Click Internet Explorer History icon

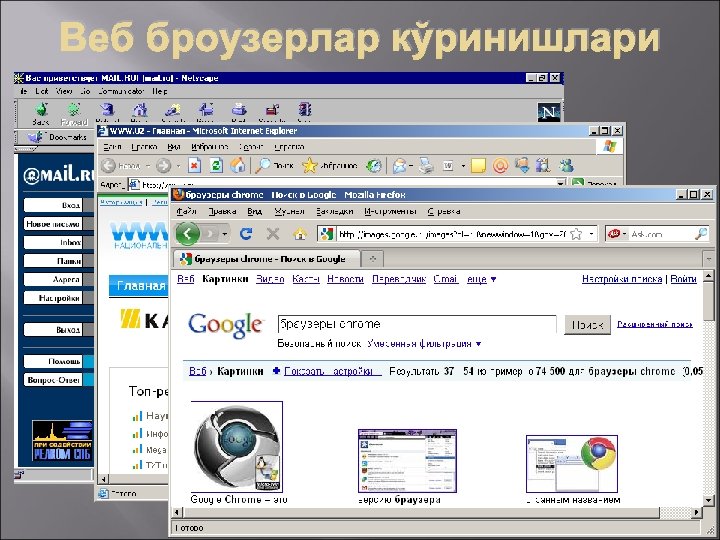pos(373,166)
